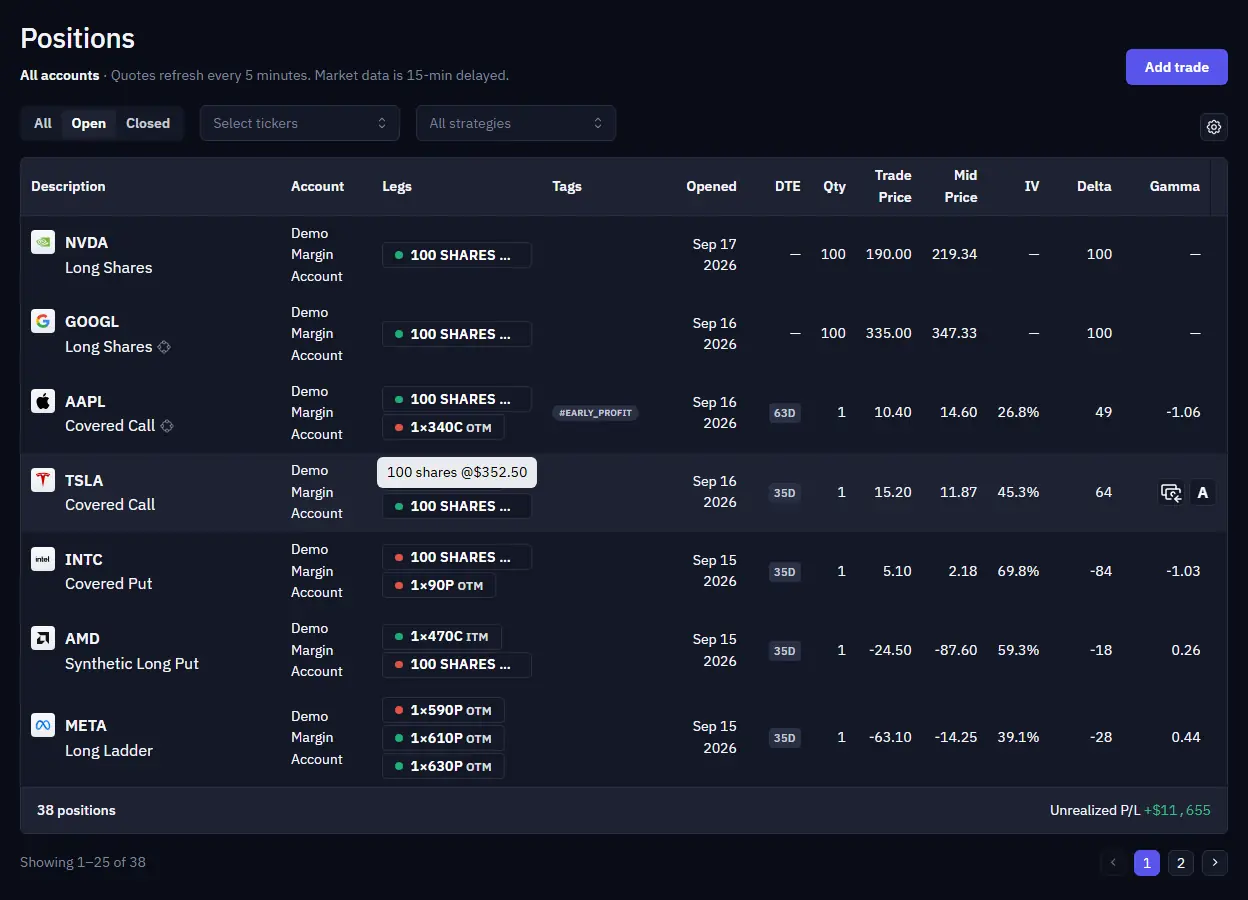
Task: Go to previous page arrow
Action: point(1113,863)
